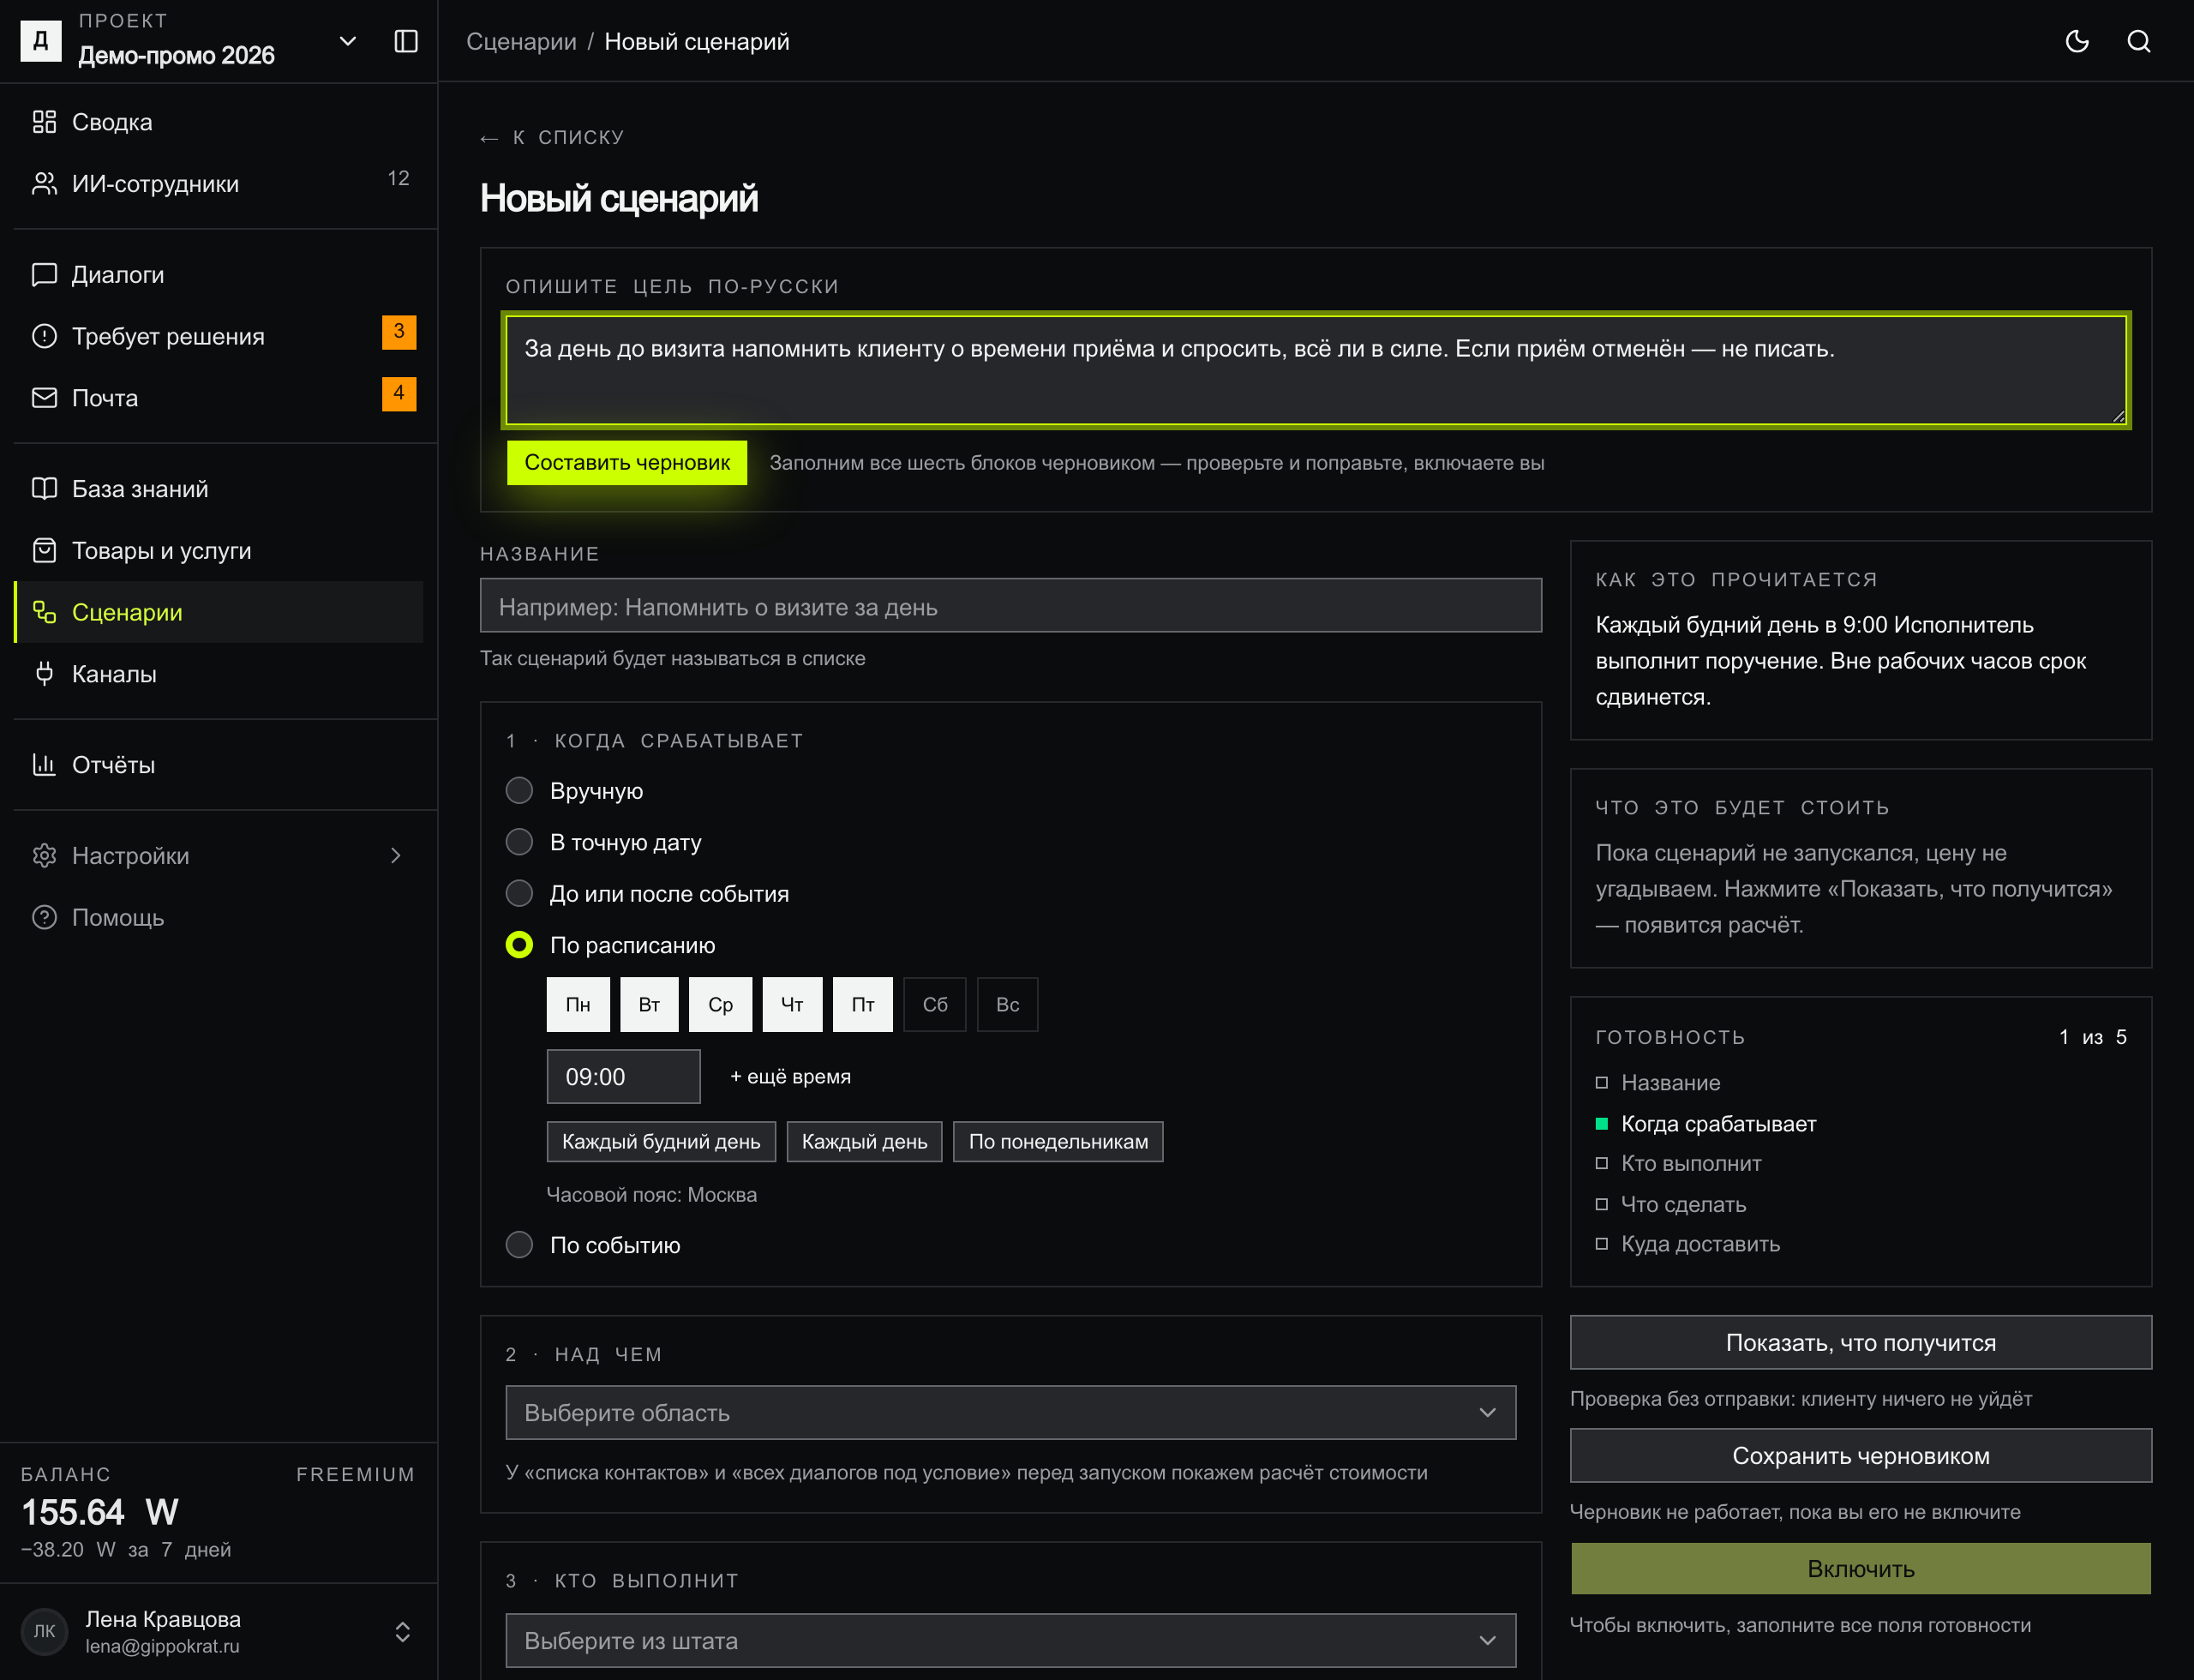This screenshot has width=2194, height=1680.
Task: Expand the Настройки submenu arrow
Action: click(396, 856)
